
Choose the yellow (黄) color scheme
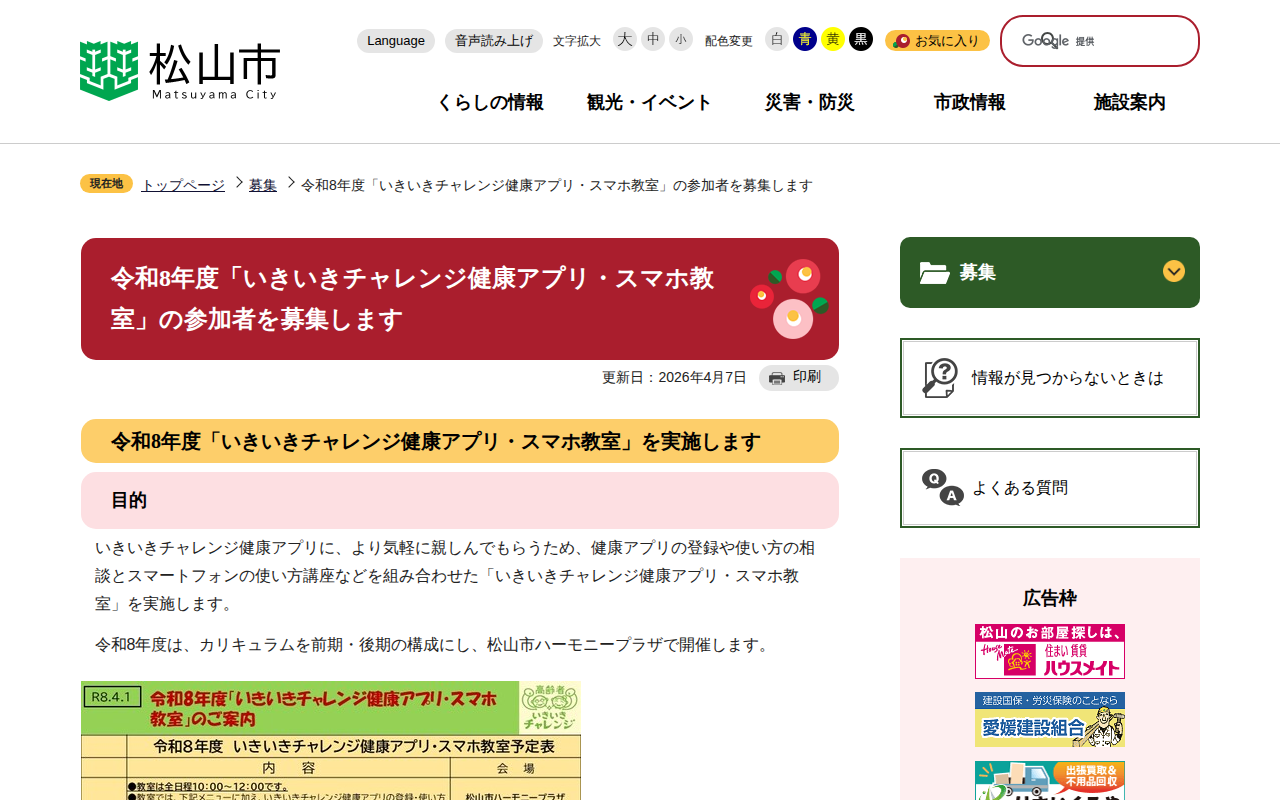pos(833,39)
